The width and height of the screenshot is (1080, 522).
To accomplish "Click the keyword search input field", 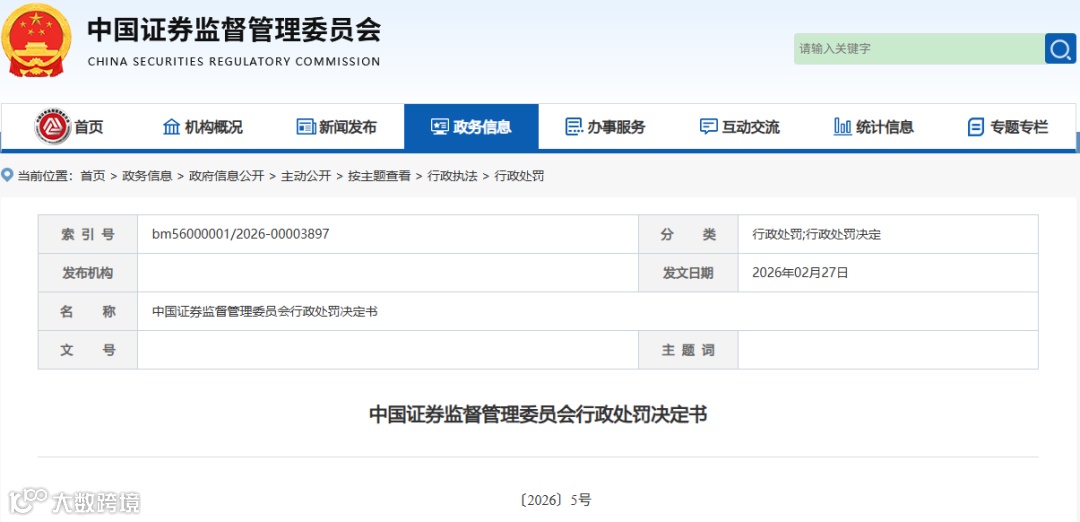I will pyautogui.click(x=919, y=49).
